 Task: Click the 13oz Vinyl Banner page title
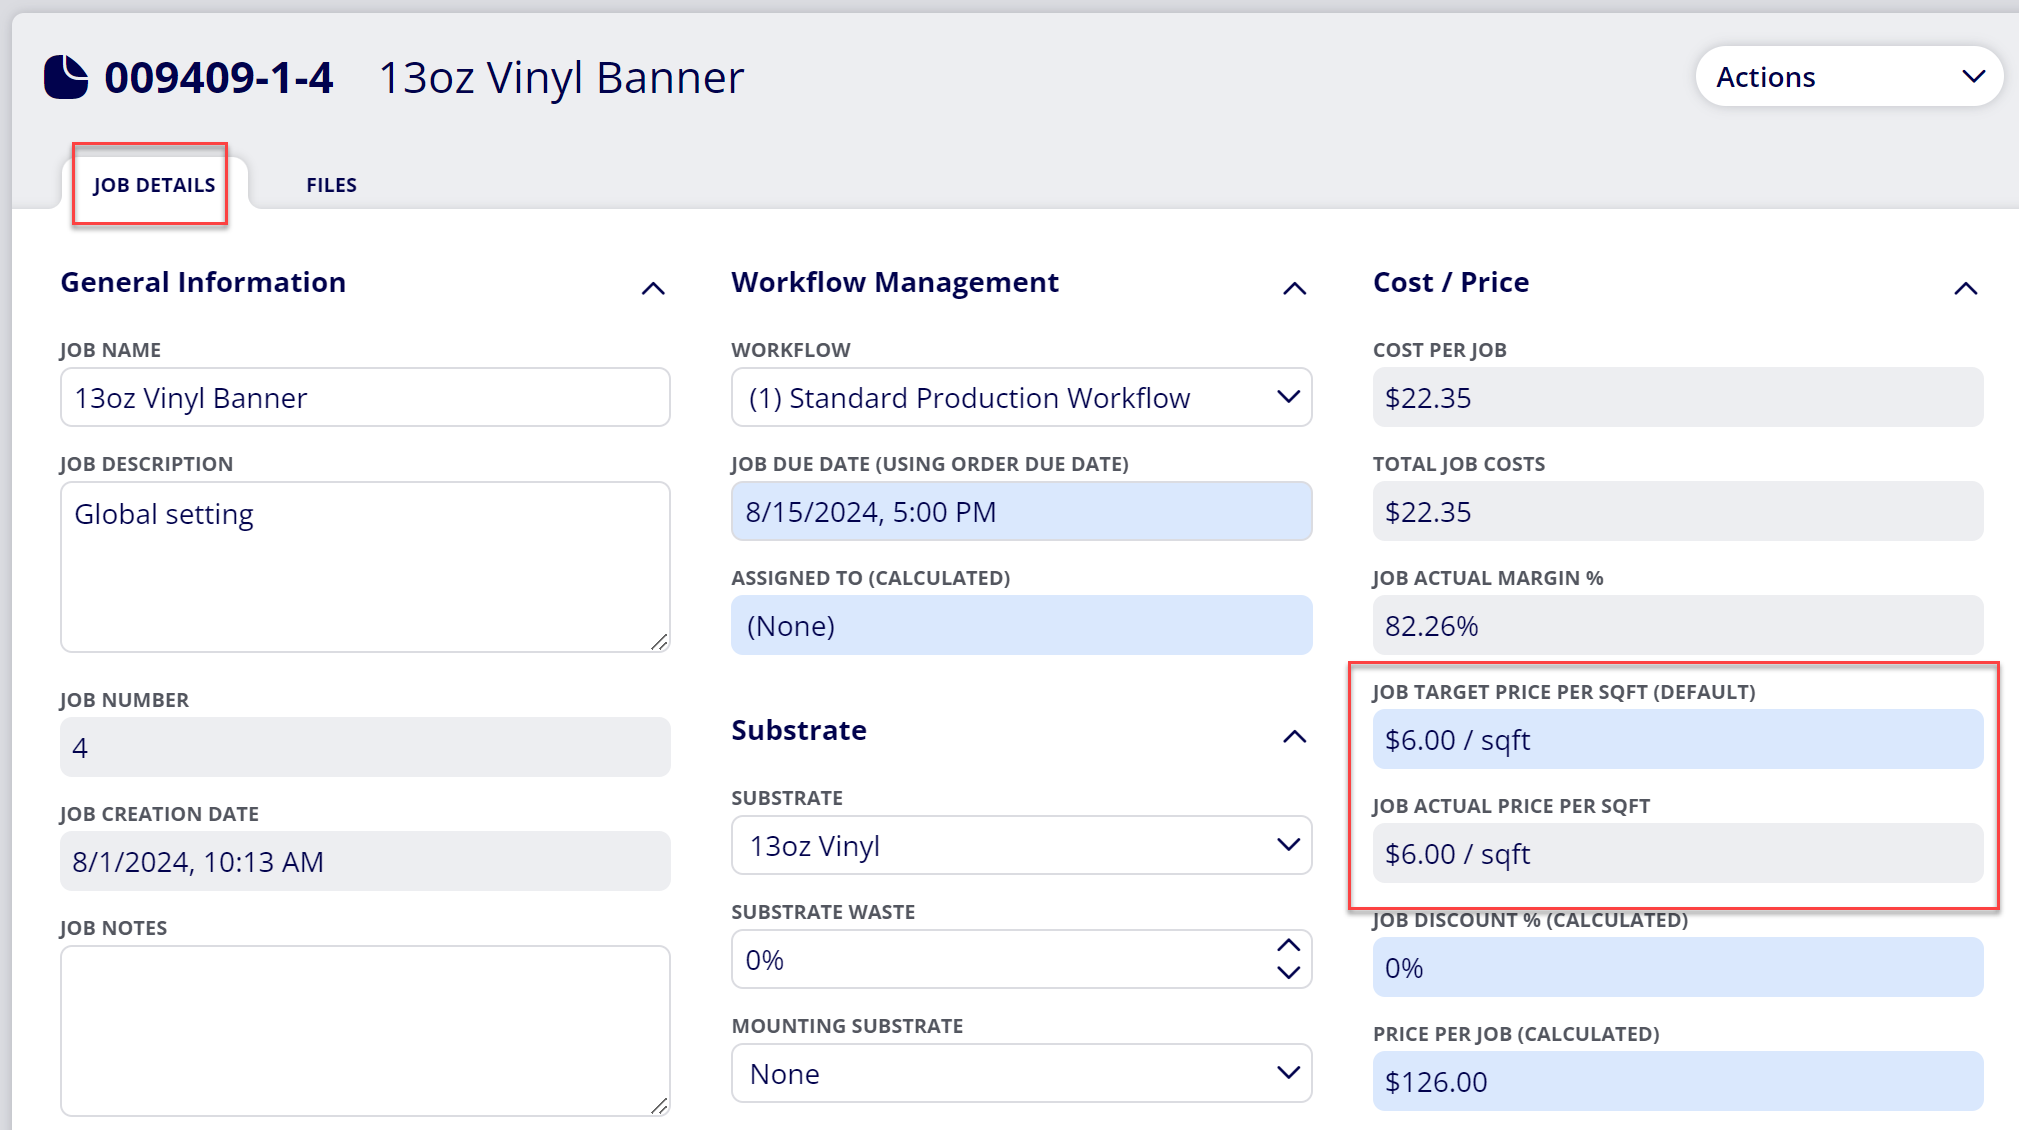pos(561,77)
